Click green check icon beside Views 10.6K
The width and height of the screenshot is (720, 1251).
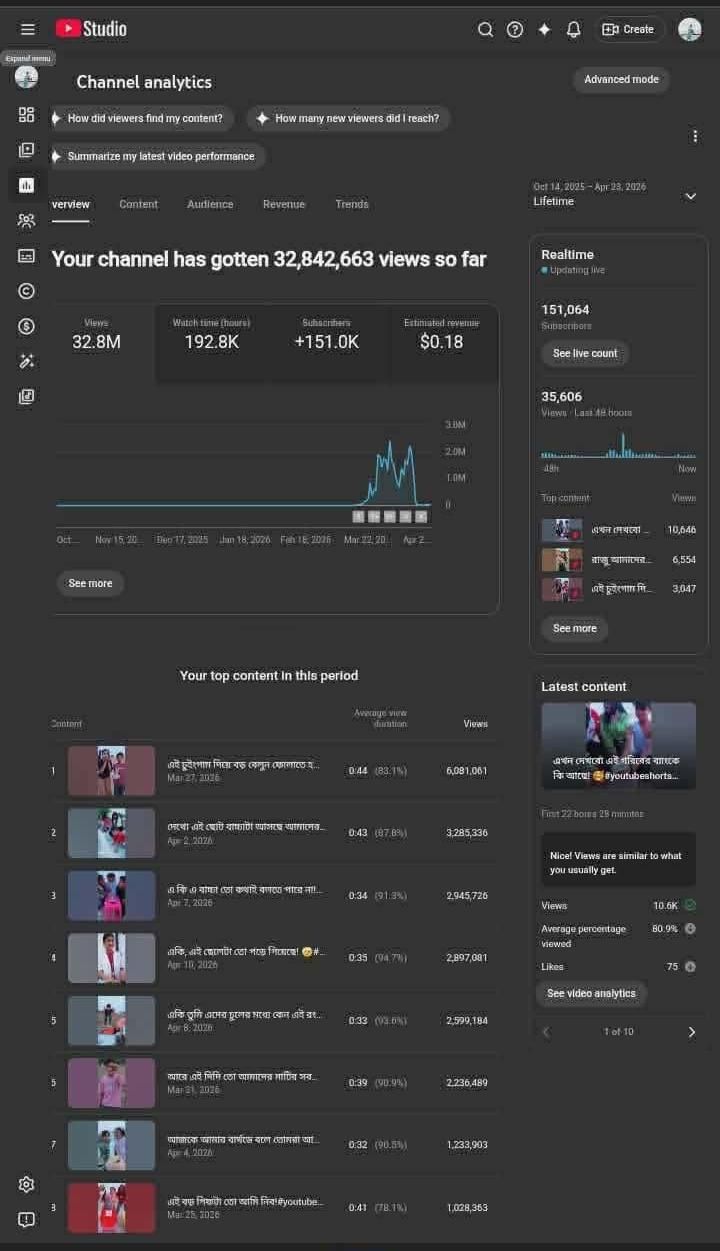pyautogui.click(x=690, y=905)
